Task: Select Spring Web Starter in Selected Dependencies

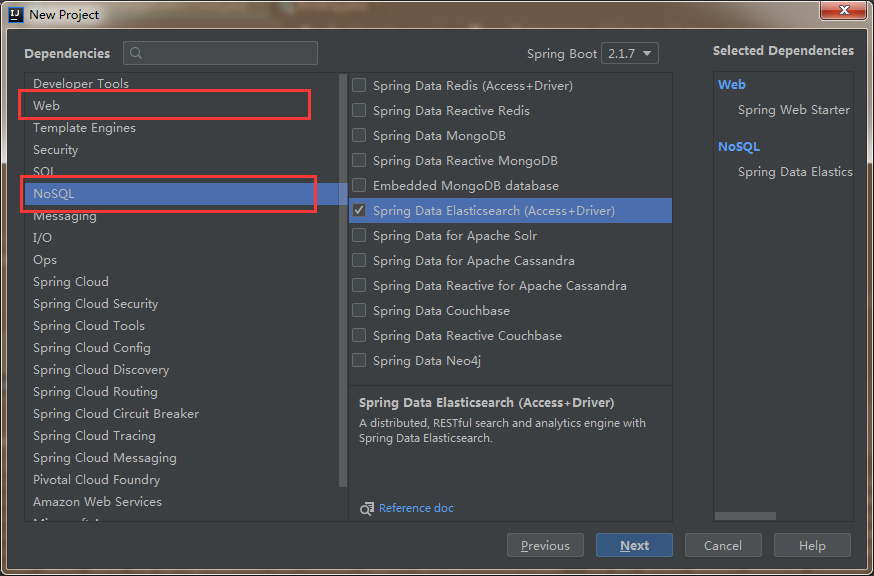Action: click(x=794, y=110)
